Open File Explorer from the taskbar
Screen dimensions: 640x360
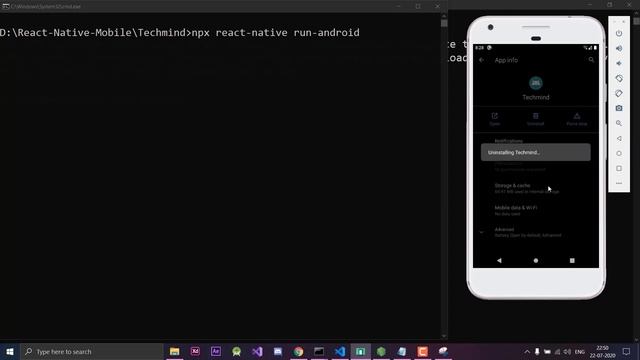[x=175, y=351]
